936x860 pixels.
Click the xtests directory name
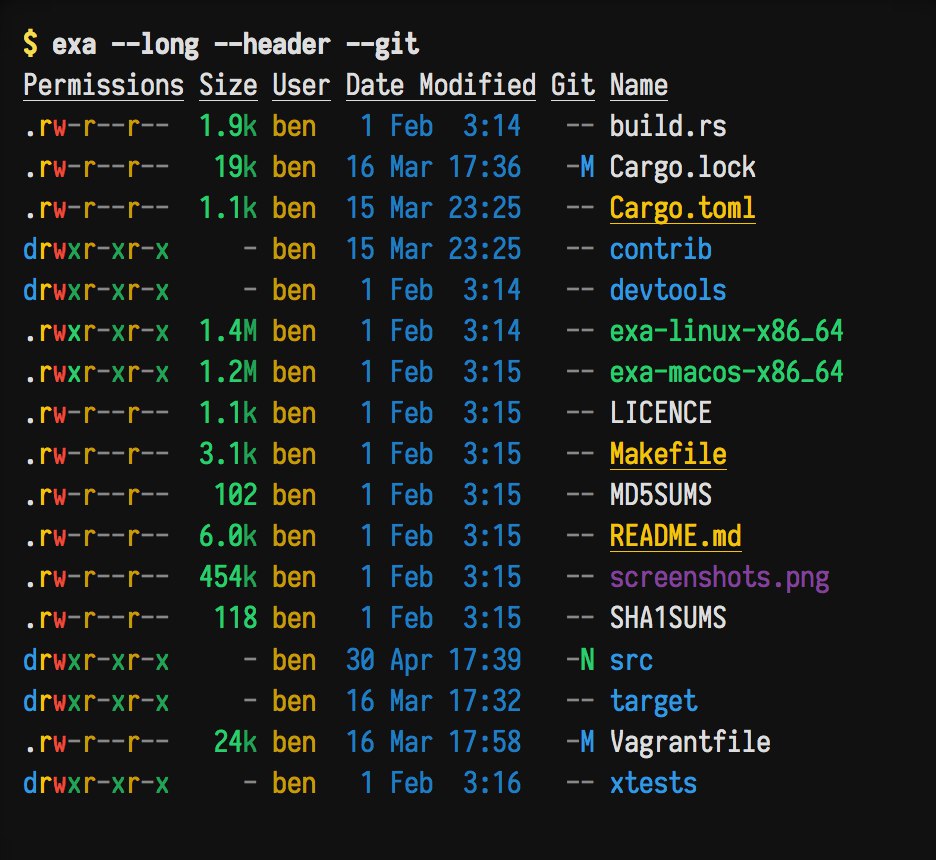tap(653, 783)
